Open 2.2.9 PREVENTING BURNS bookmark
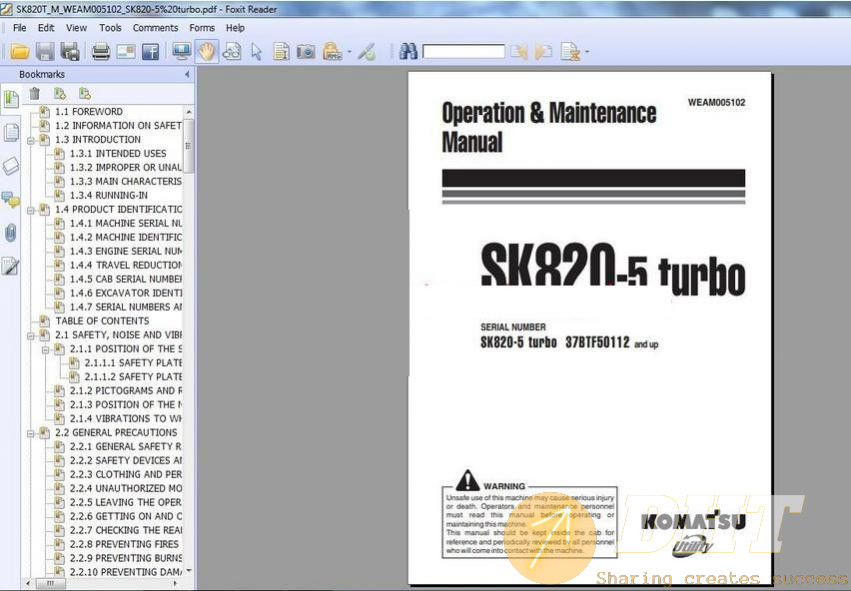 point(126,558)
